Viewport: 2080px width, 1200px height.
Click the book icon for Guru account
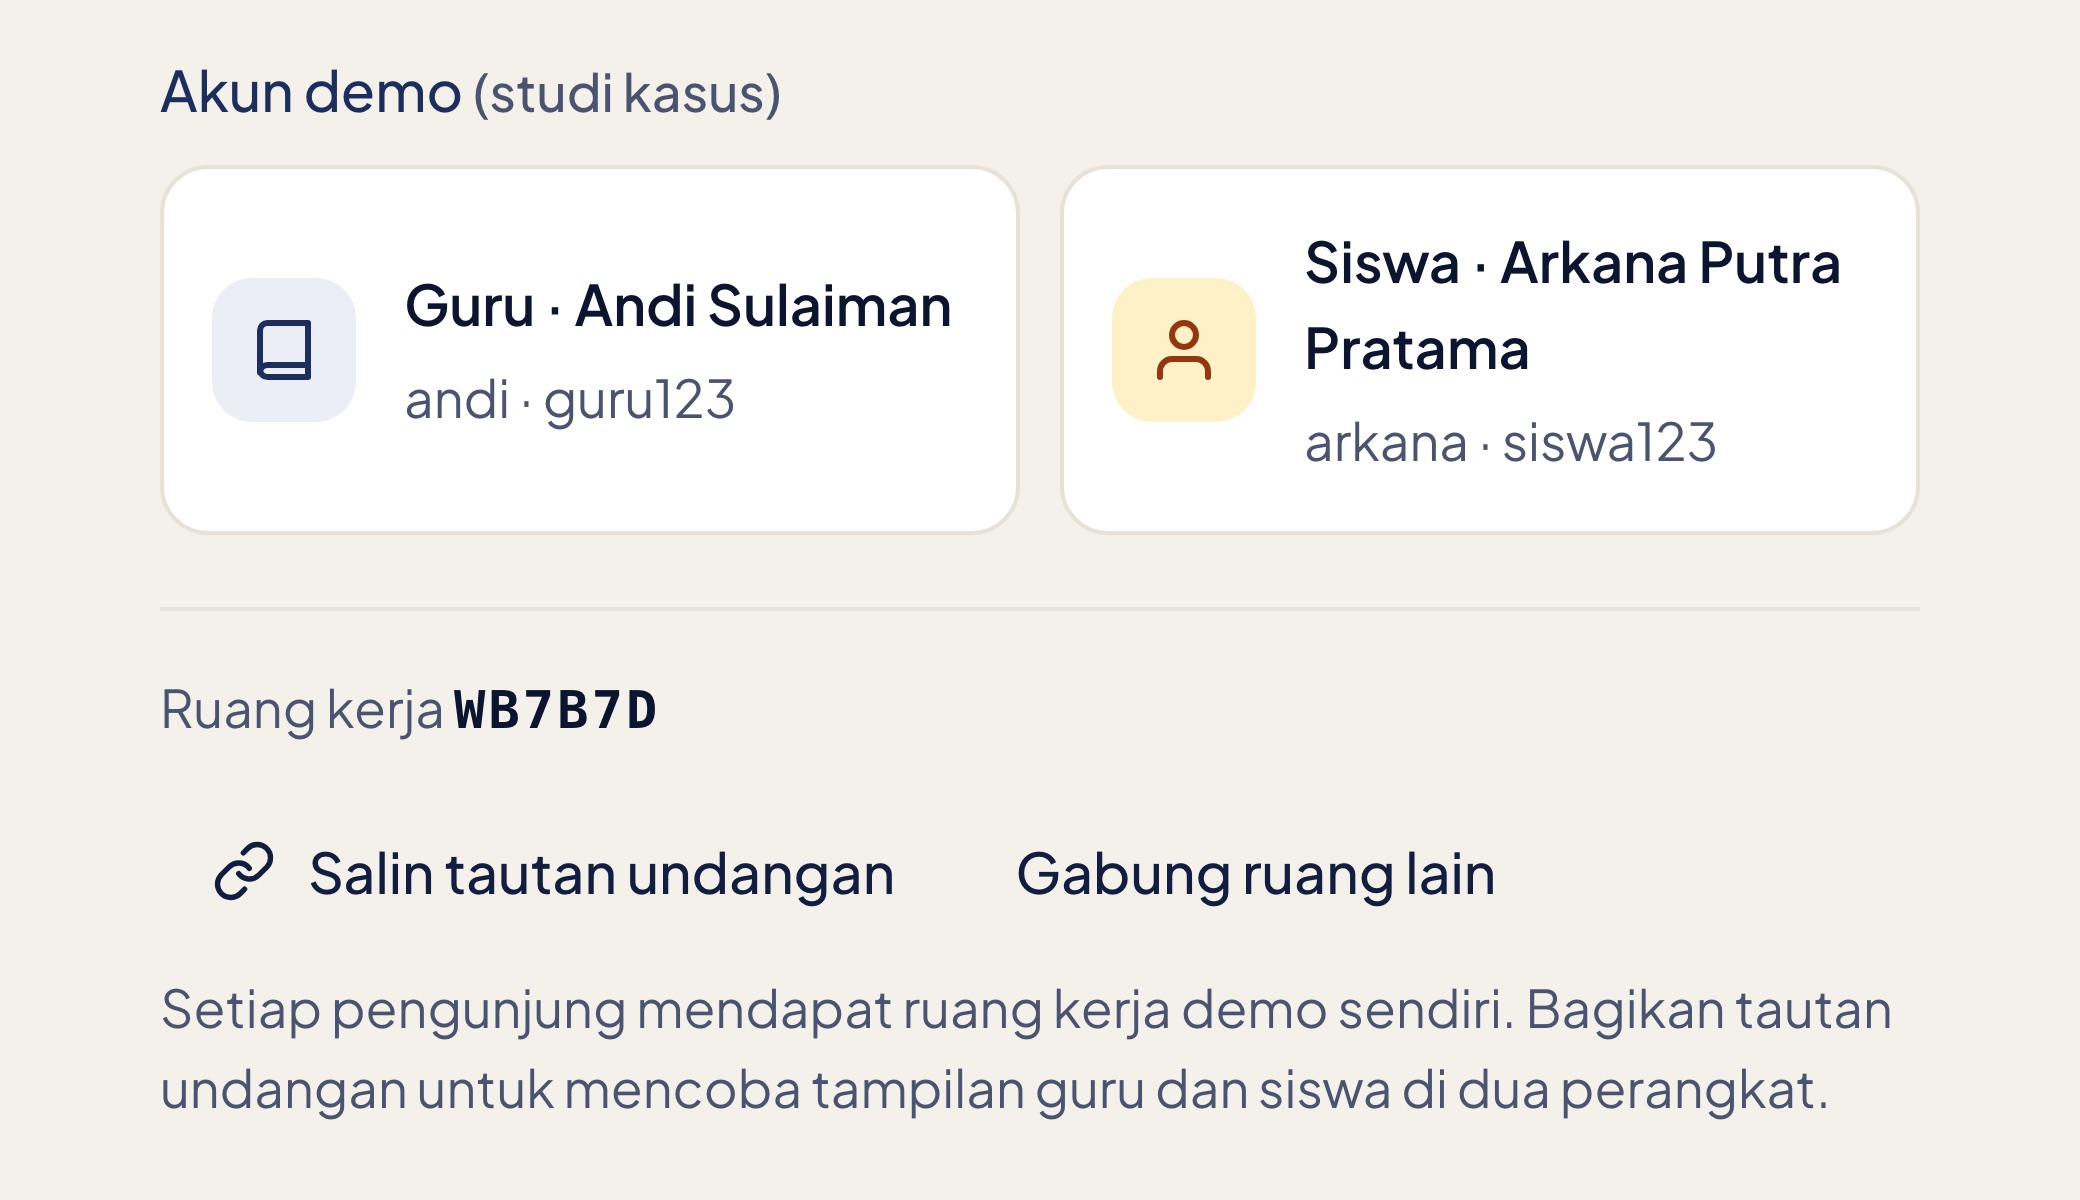[x=284, y=350]
